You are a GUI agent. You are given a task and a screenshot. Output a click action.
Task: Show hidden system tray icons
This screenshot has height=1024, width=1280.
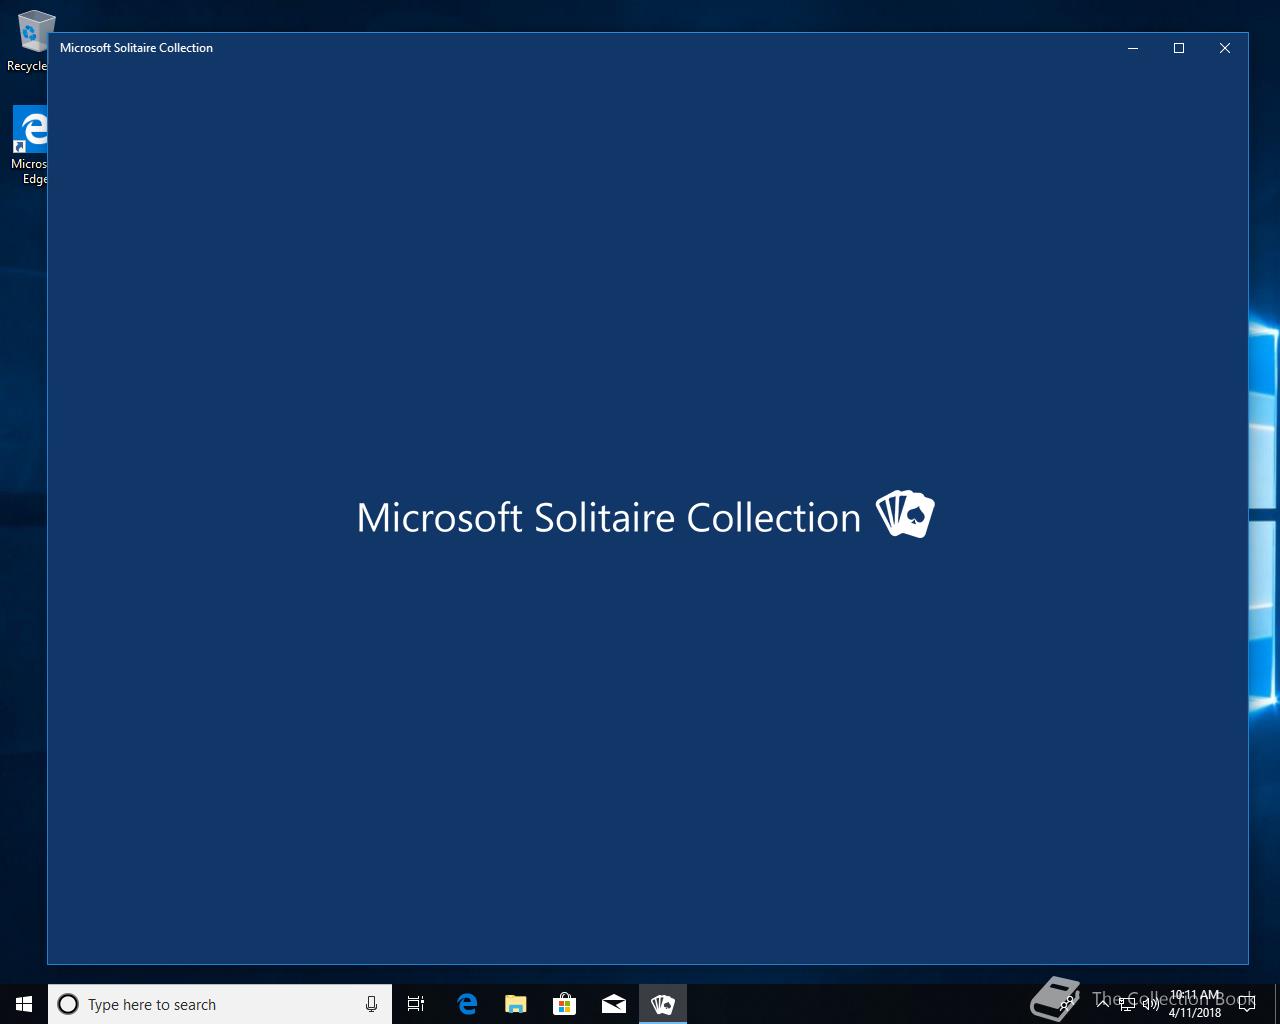(1103, 1004)
